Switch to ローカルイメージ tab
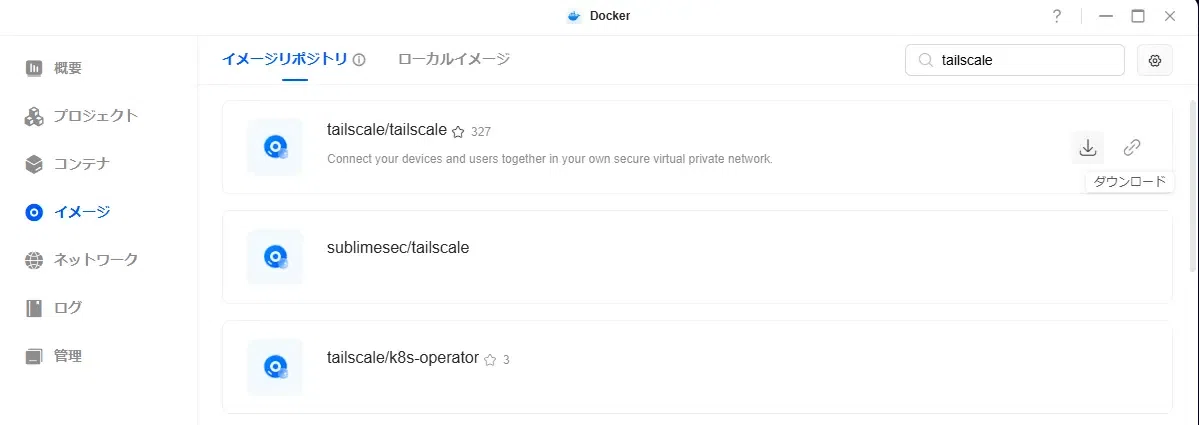Viewport: 1199px width, 425px height. [454, 59]
